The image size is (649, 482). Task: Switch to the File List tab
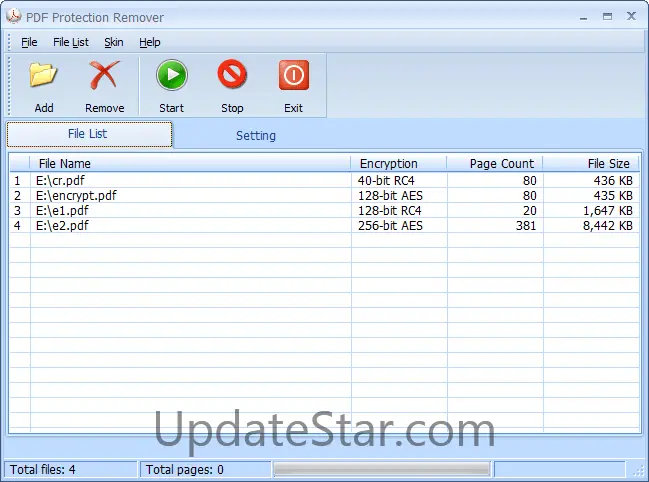point(89,134)
